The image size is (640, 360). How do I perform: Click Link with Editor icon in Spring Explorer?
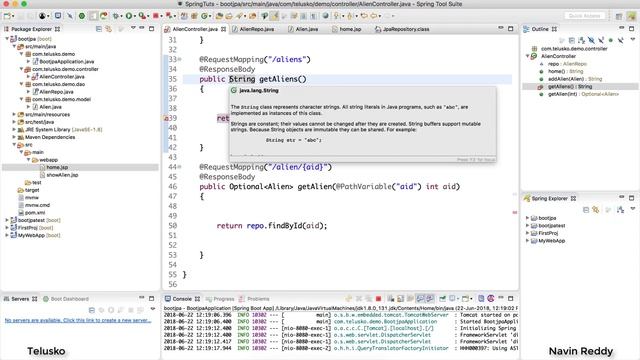coord(596,210)
